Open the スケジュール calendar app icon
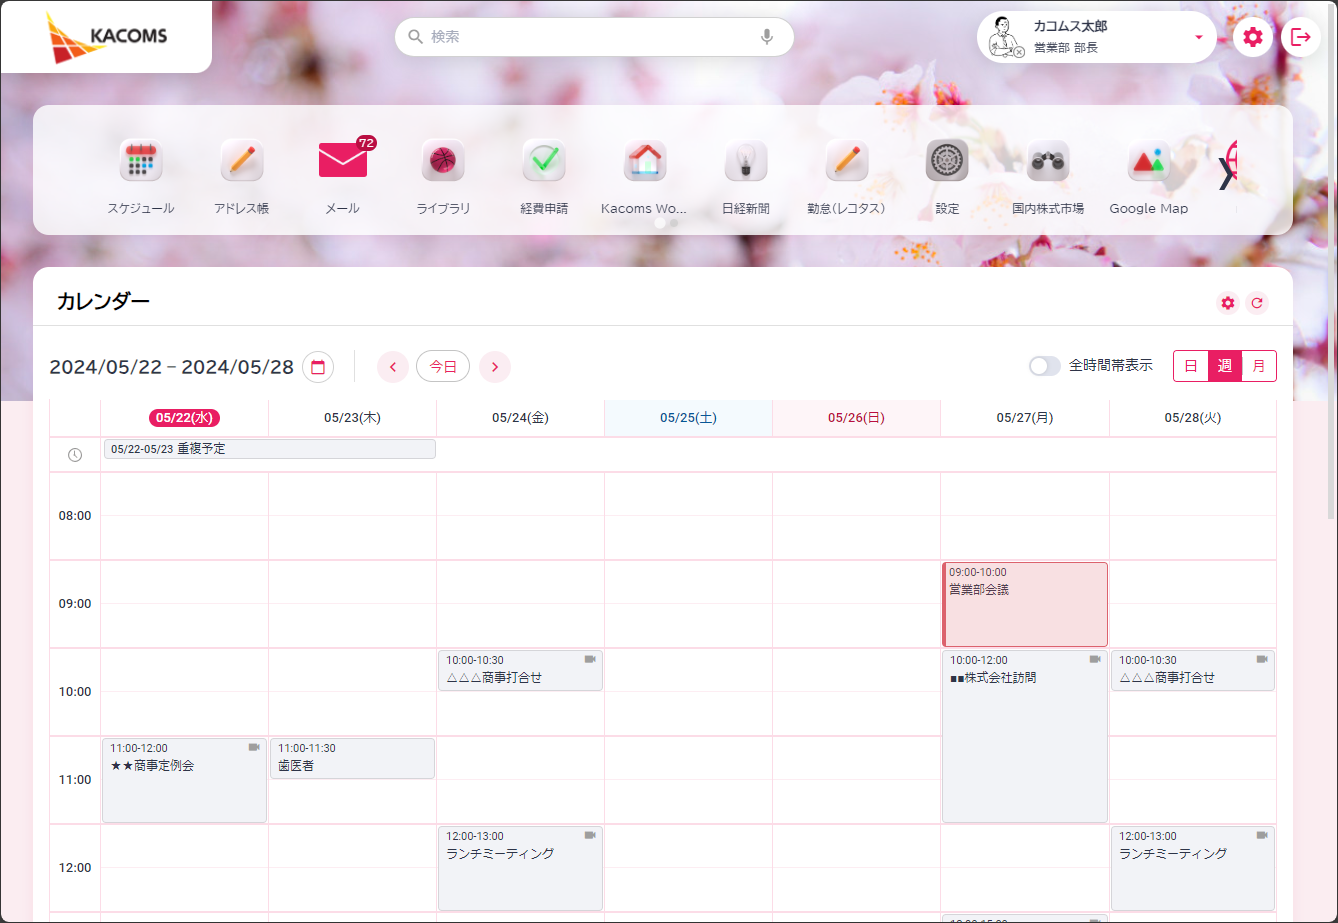Viewport: 1338px width, 923px height. [141, 161]
